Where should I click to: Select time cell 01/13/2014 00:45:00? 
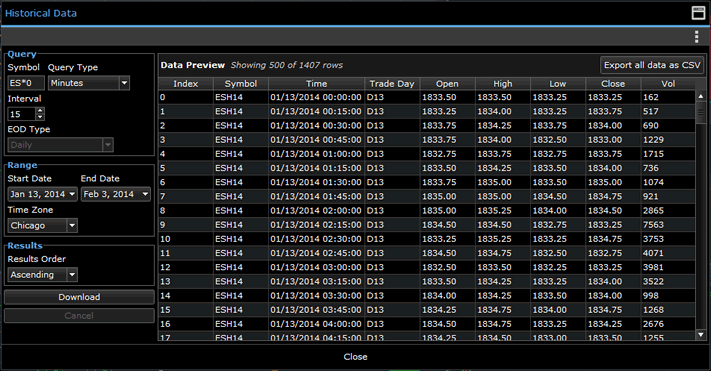(x=317, y=140)
